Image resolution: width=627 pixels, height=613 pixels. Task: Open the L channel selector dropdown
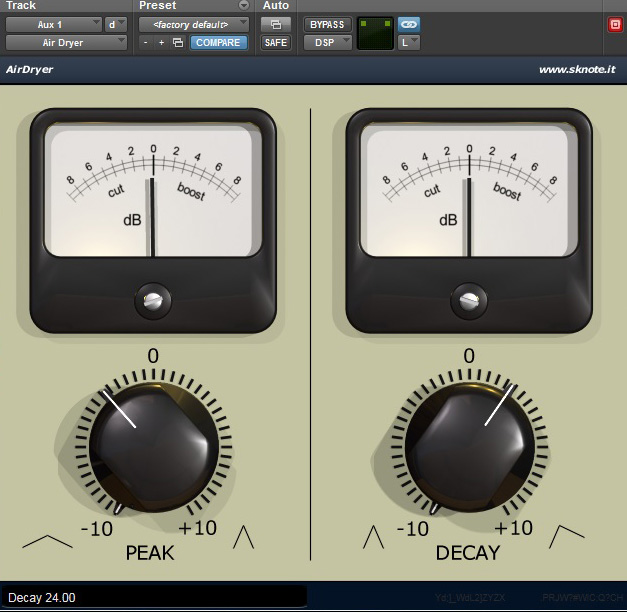(x=409, y=43)
